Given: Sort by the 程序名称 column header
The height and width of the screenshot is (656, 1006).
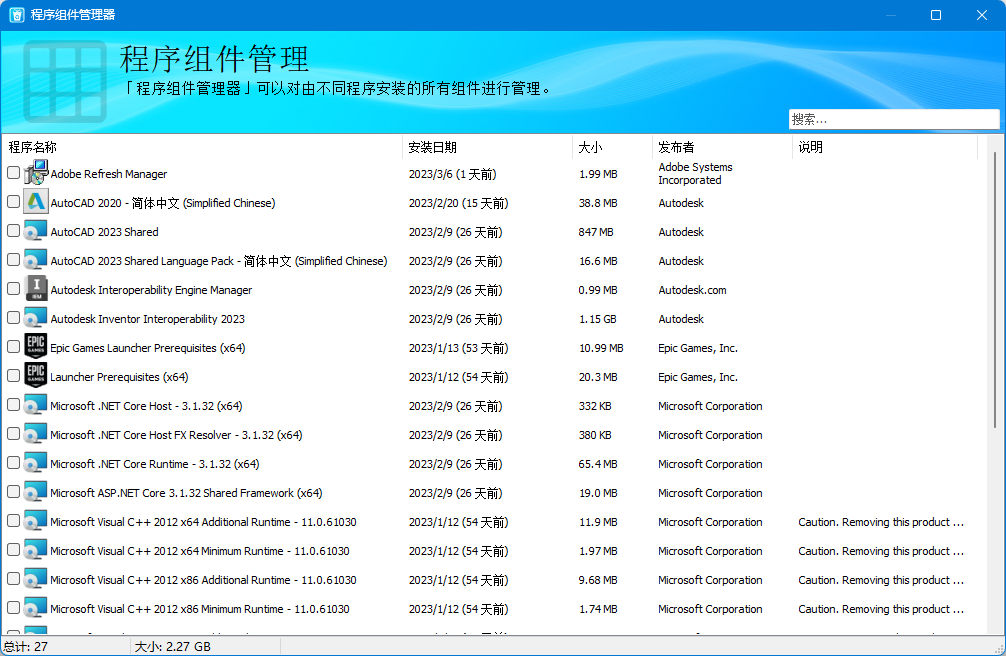Looking at the screenshot, I should coord(202,147).
